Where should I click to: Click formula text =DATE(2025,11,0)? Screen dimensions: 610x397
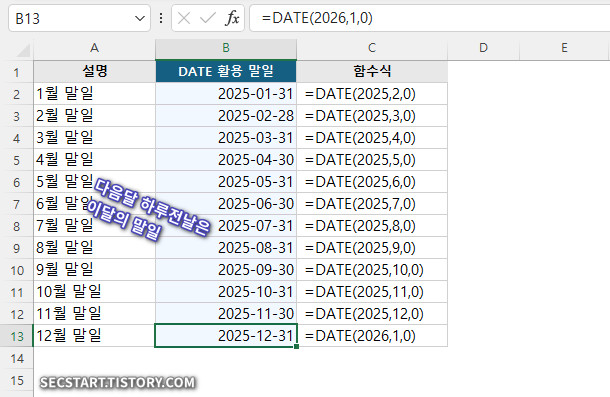pos(364,292)
